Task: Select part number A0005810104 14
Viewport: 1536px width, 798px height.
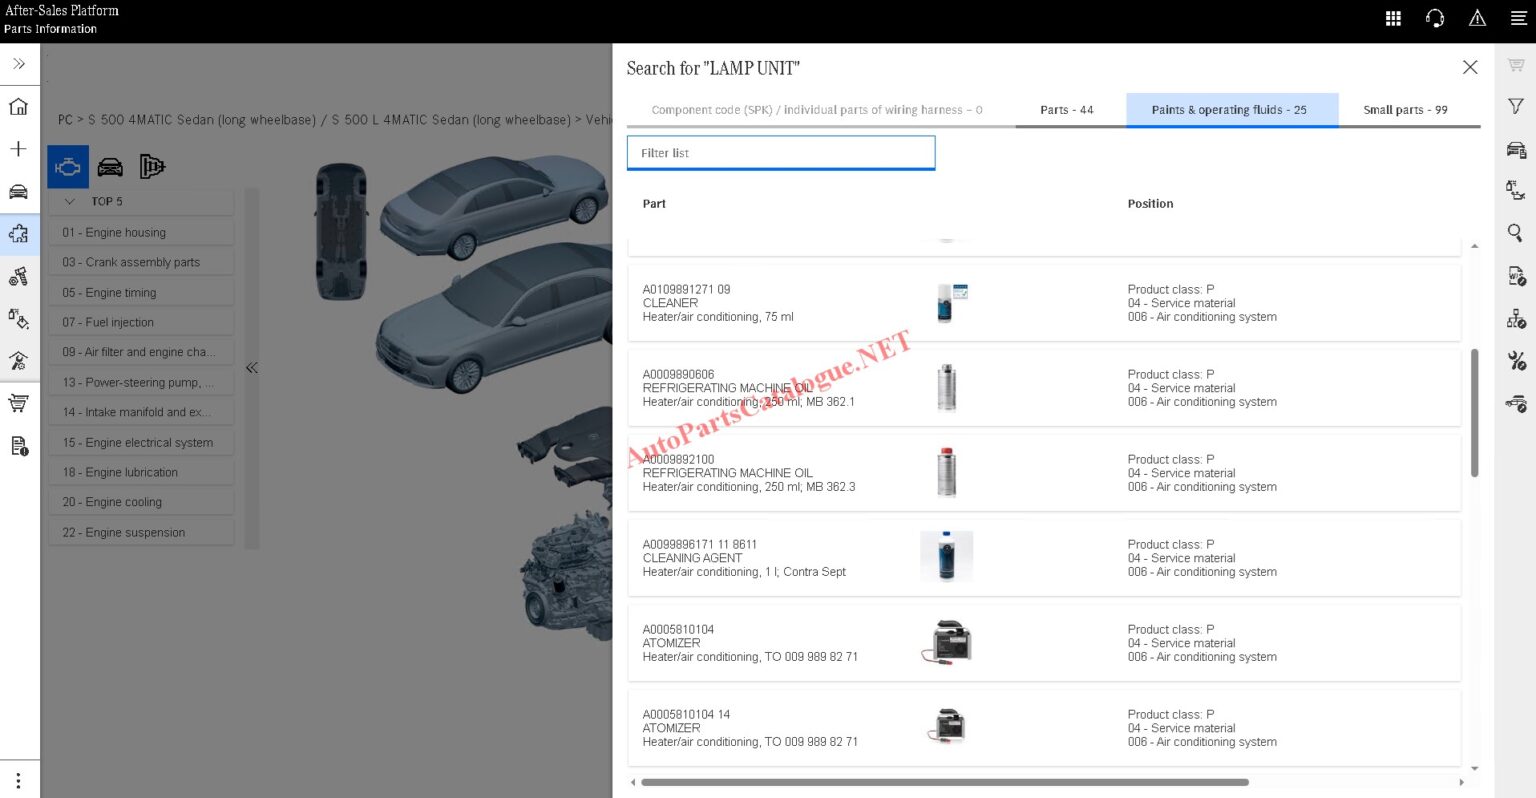Action: 686,715
